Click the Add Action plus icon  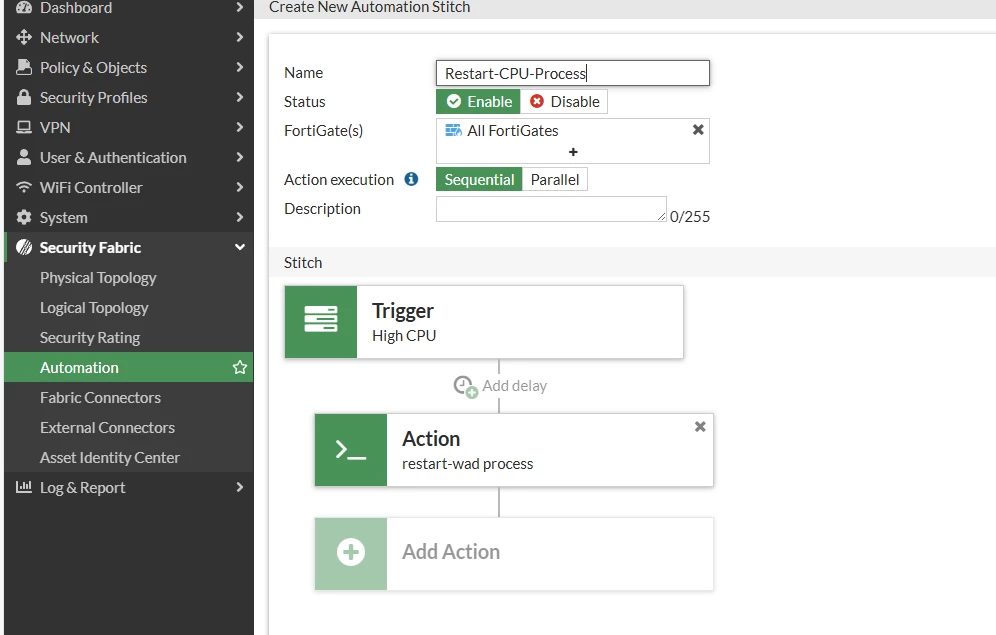coord(351,552)
